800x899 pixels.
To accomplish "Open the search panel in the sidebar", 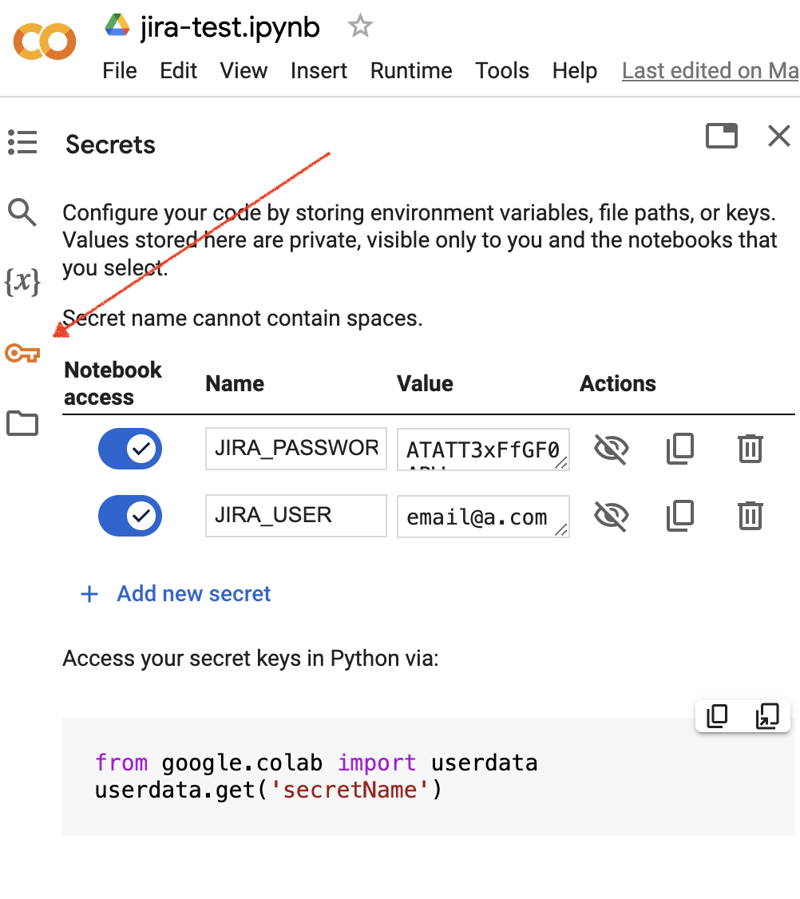I will 22,212.
